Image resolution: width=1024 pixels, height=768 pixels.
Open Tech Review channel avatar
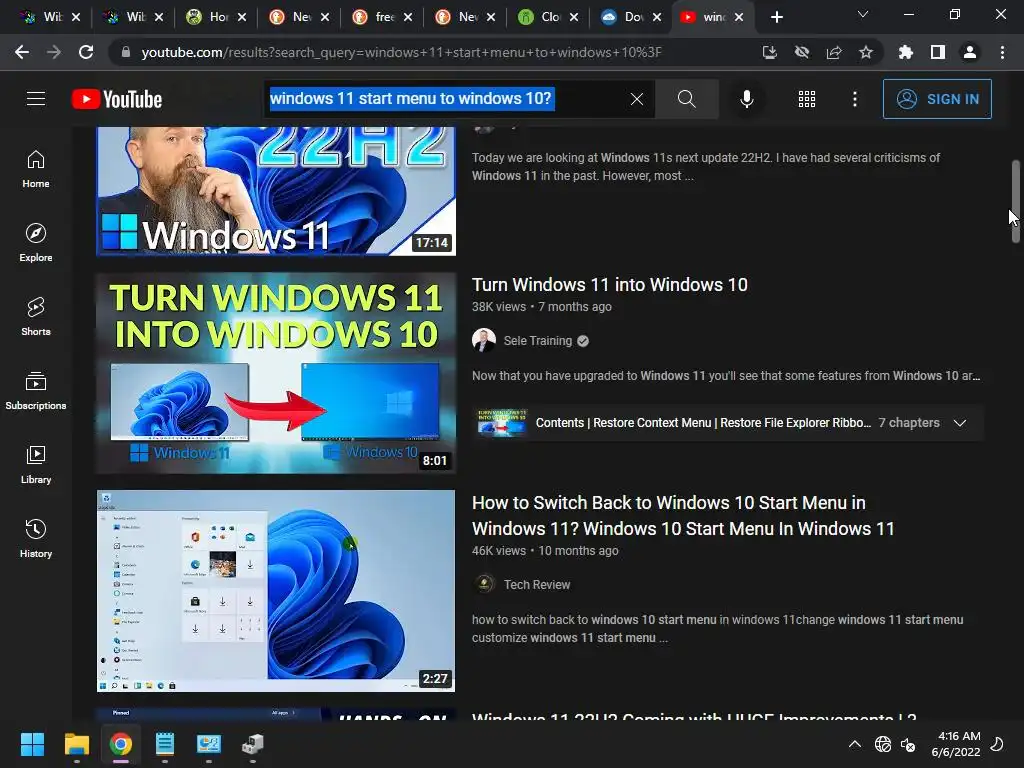(x=484, y=584)
